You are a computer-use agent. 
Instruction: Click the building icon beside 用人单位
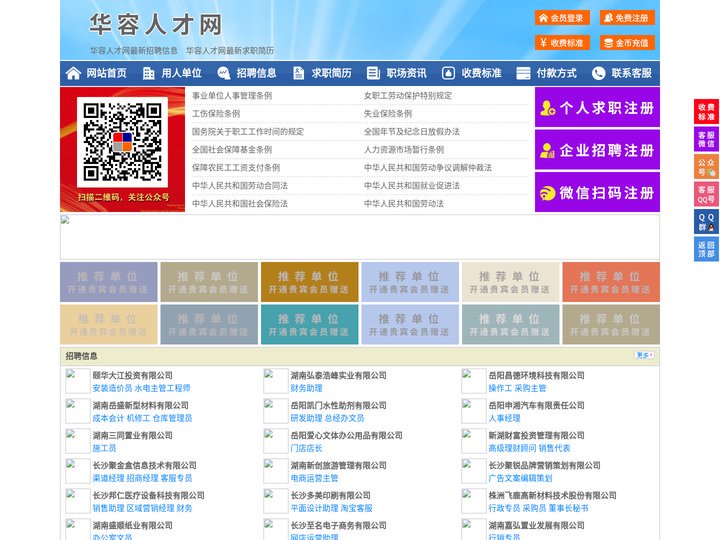tap(148, 73)
